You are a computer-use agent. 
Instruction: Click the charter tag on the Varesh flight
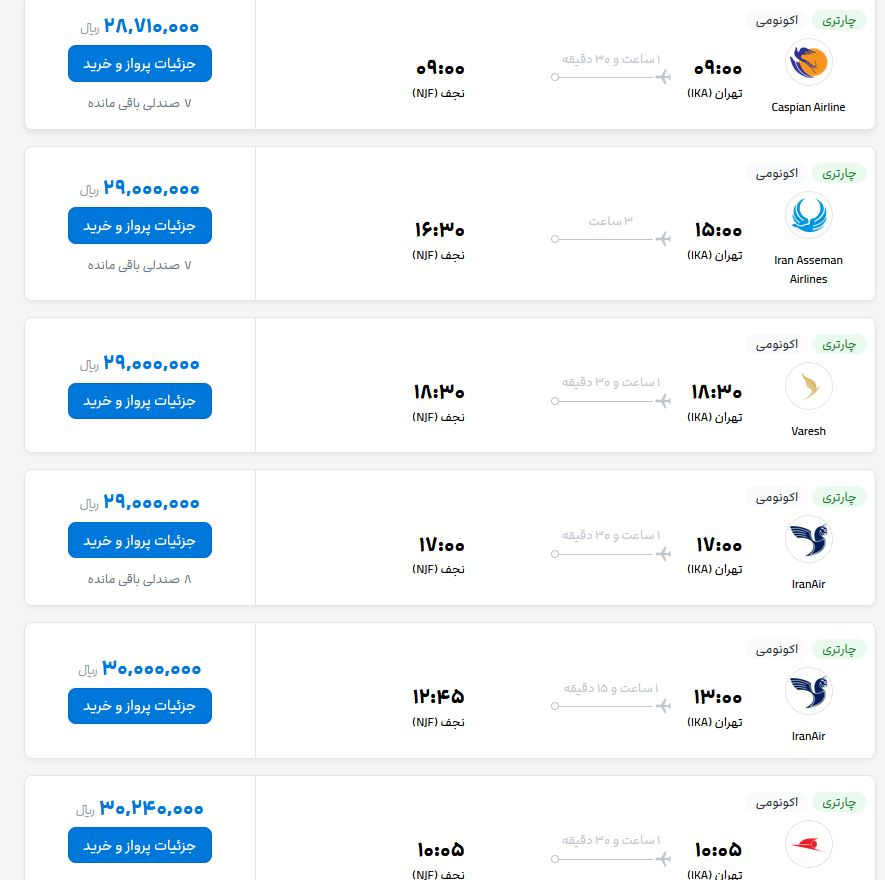coord(839,344)
